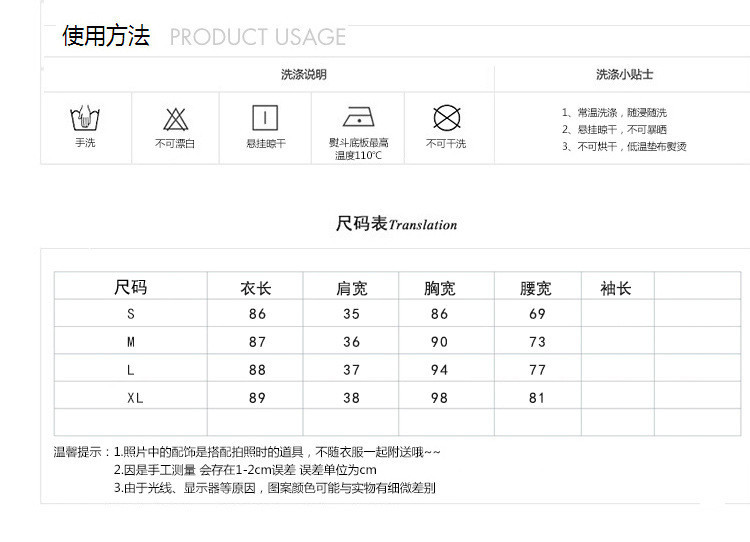Click 胸宽 value 98 in XL row
The width and height of the screenshot is (750, 542).
tap(440, 398)
